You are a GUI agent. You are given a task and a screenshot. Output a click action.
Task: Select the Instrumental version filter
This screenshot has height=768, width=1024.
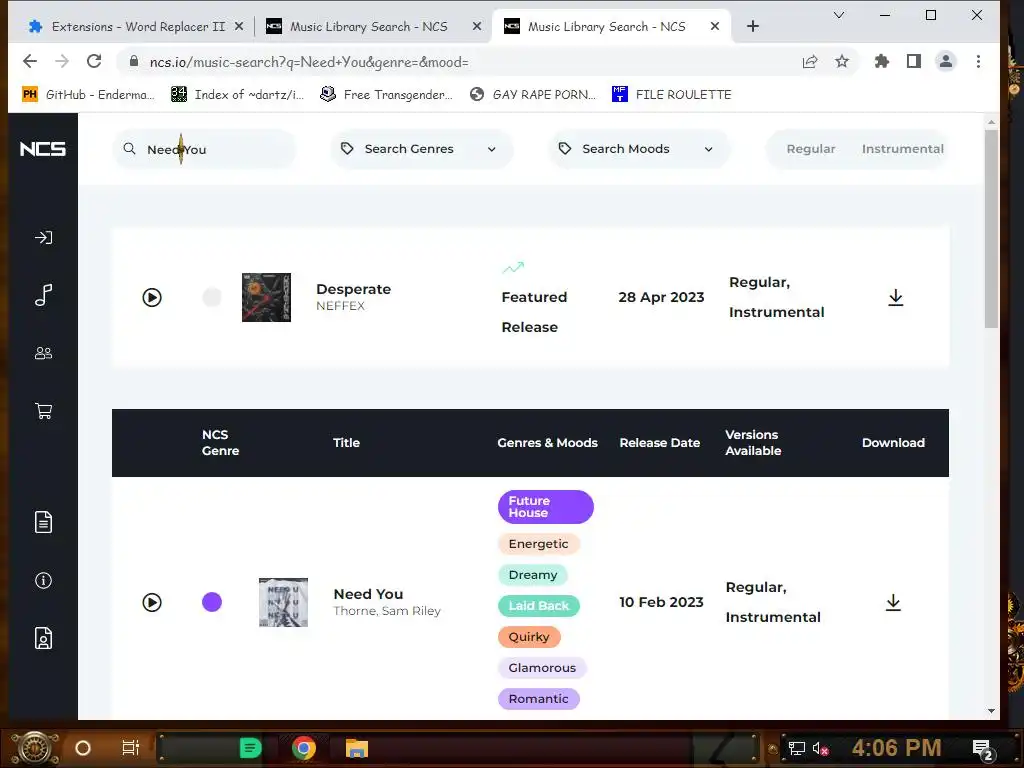(x=903, y=149)
